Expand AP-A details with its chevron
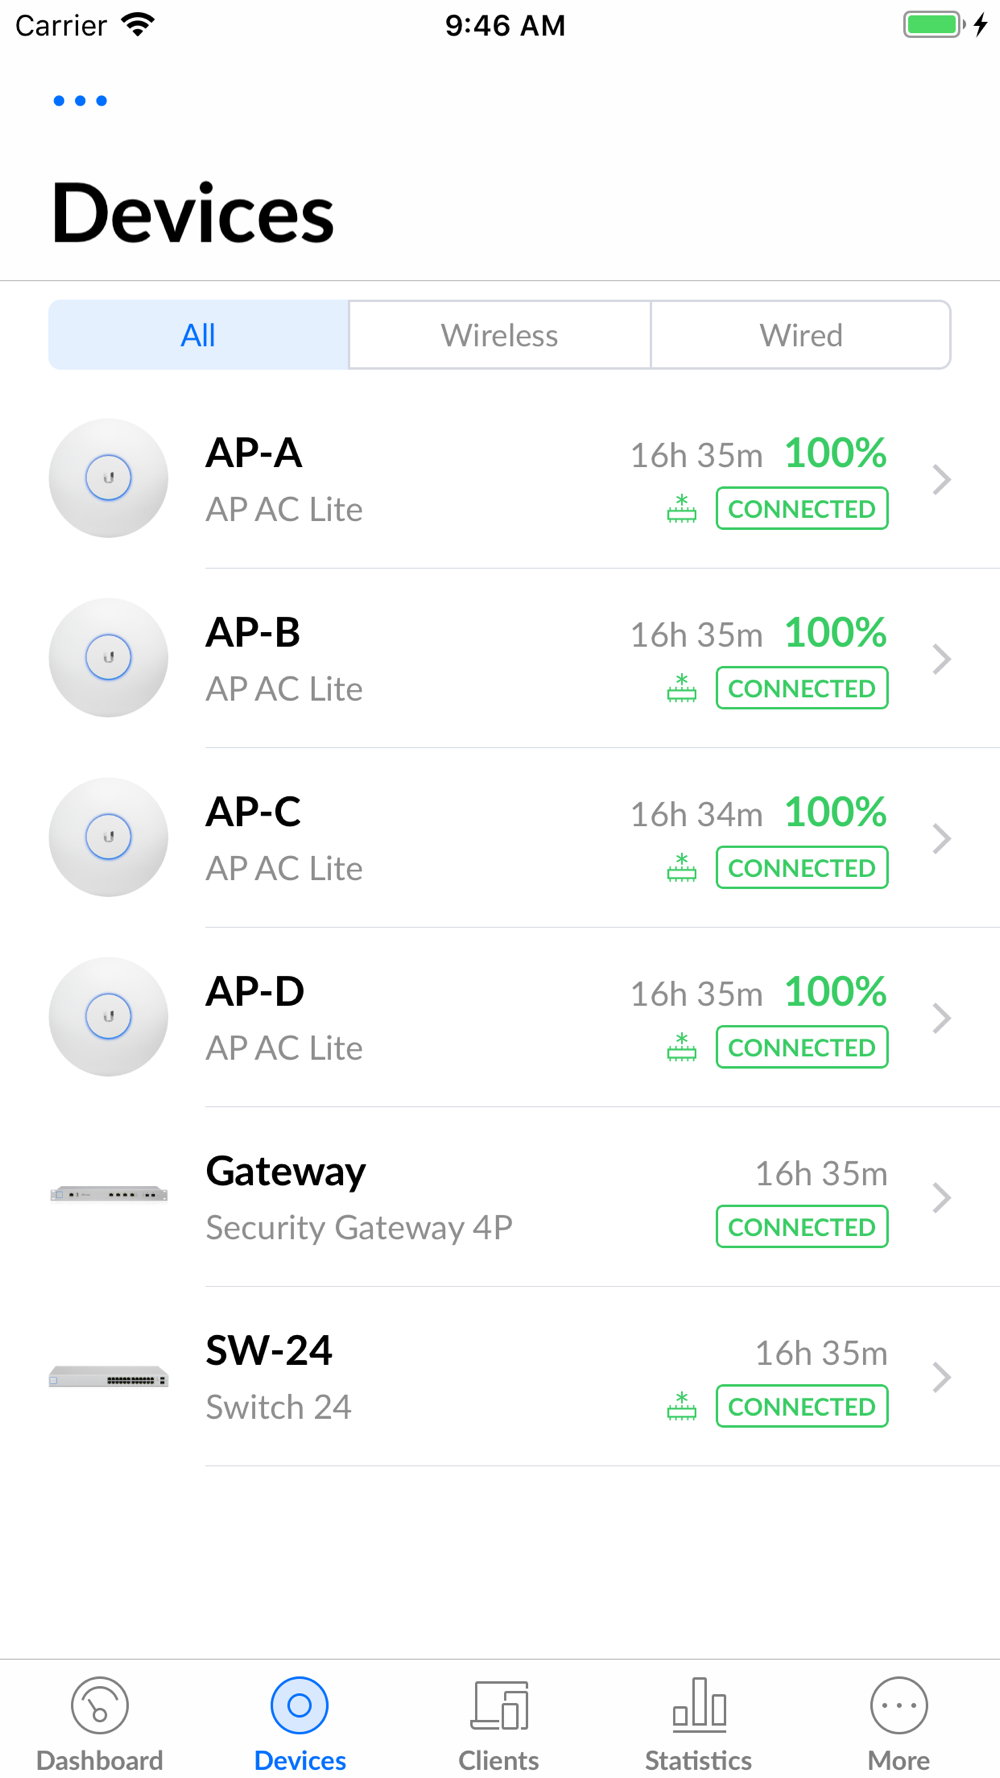Screen dimensions: 1000x1778 (941, 480)
